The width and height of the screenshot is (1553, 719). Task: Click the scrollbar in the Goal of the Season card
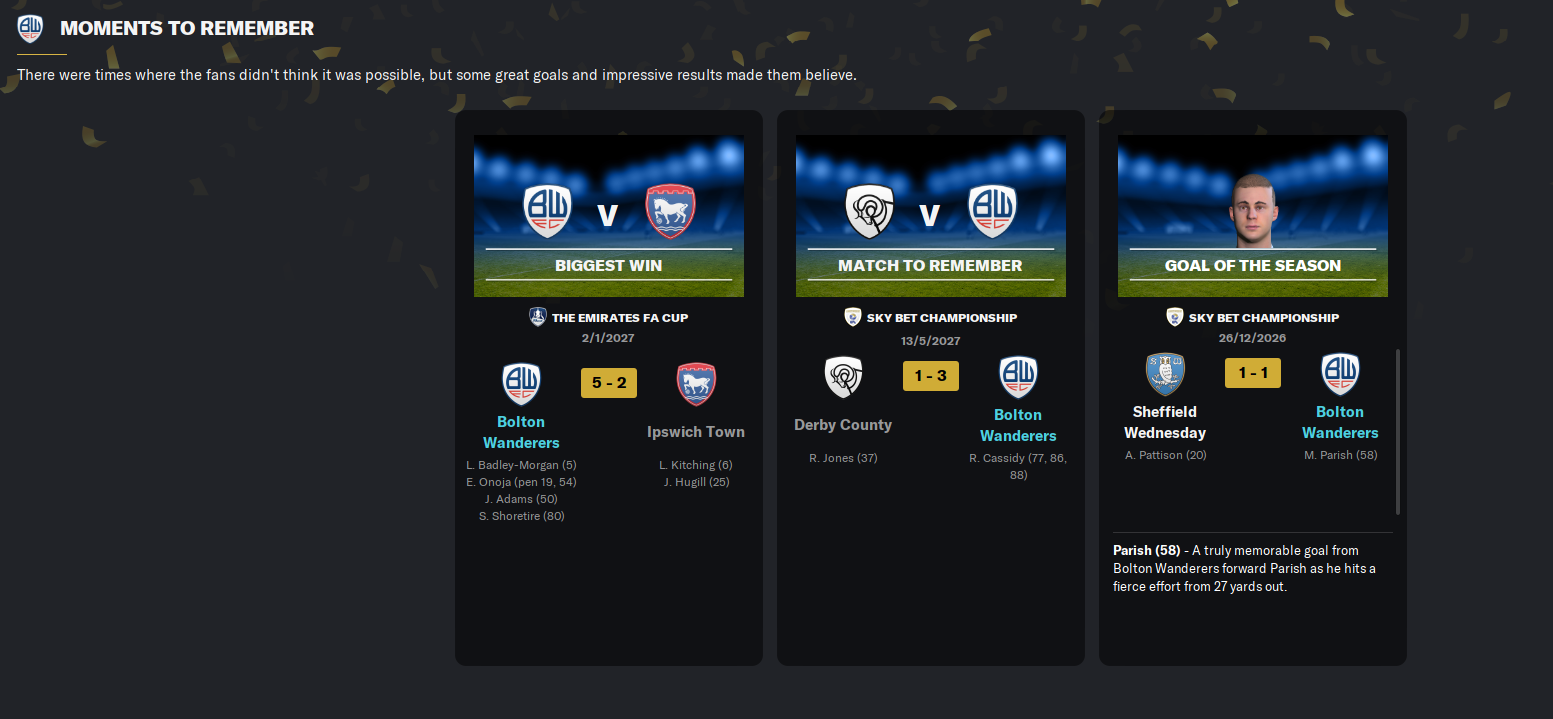point(1397,431)
